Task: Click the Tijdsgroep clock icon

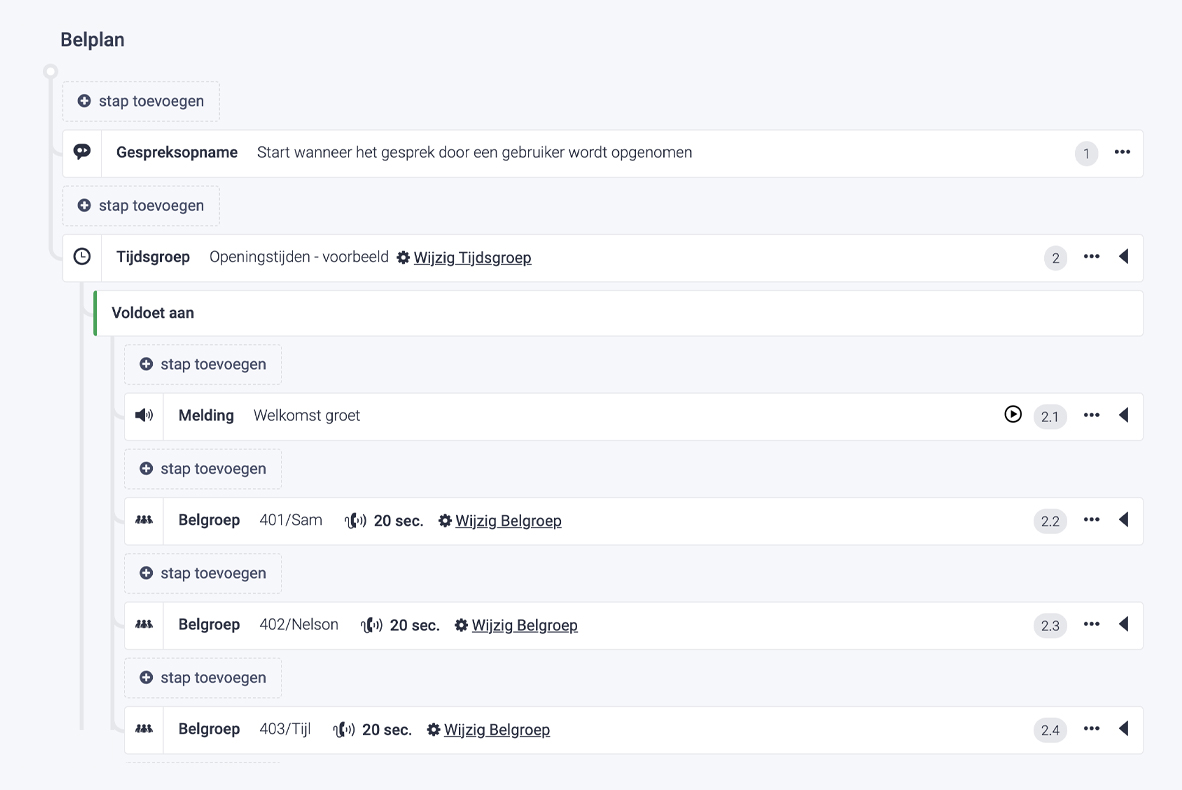Action: click(83, 257)
